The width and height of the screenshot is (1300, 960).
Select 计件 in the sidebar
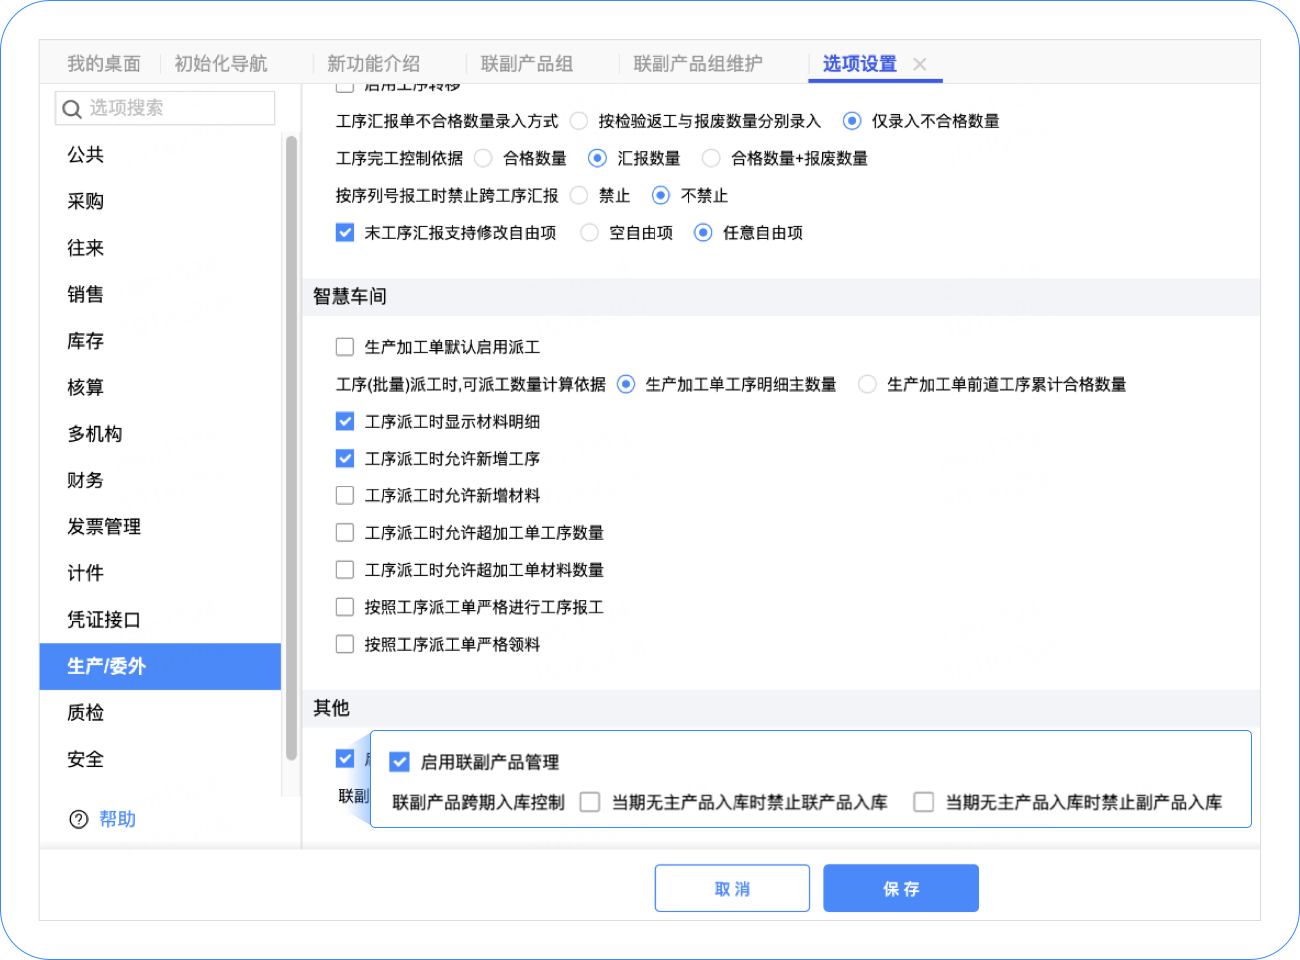coord(160,573)
